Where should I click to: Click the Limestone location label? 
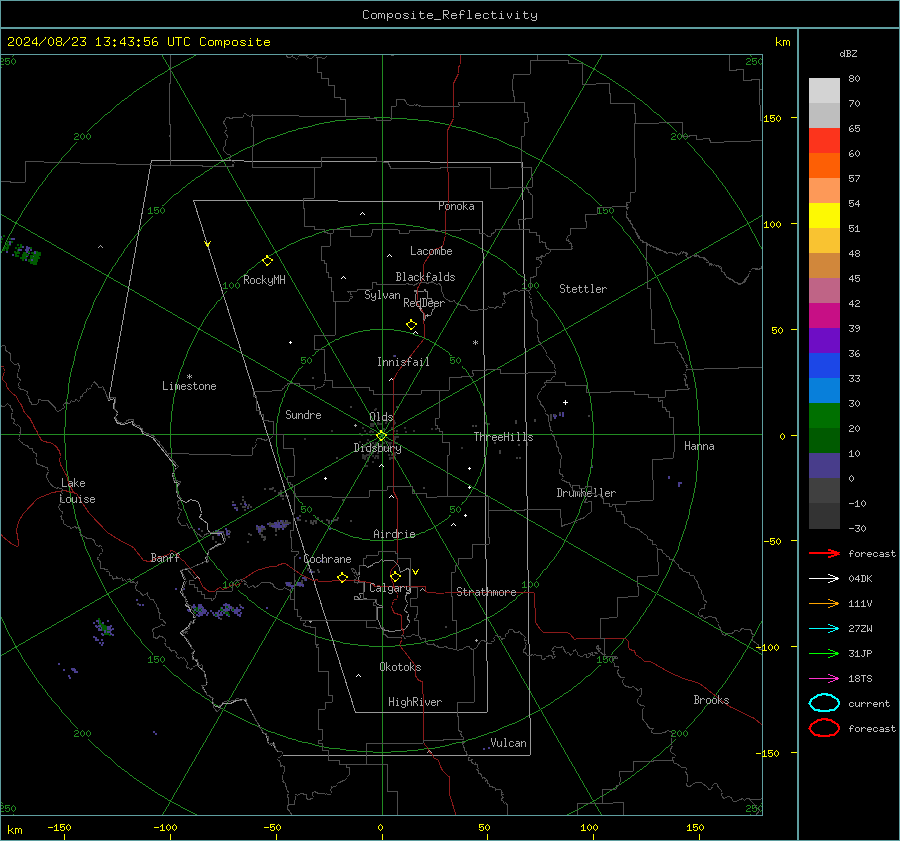point(189,386)
